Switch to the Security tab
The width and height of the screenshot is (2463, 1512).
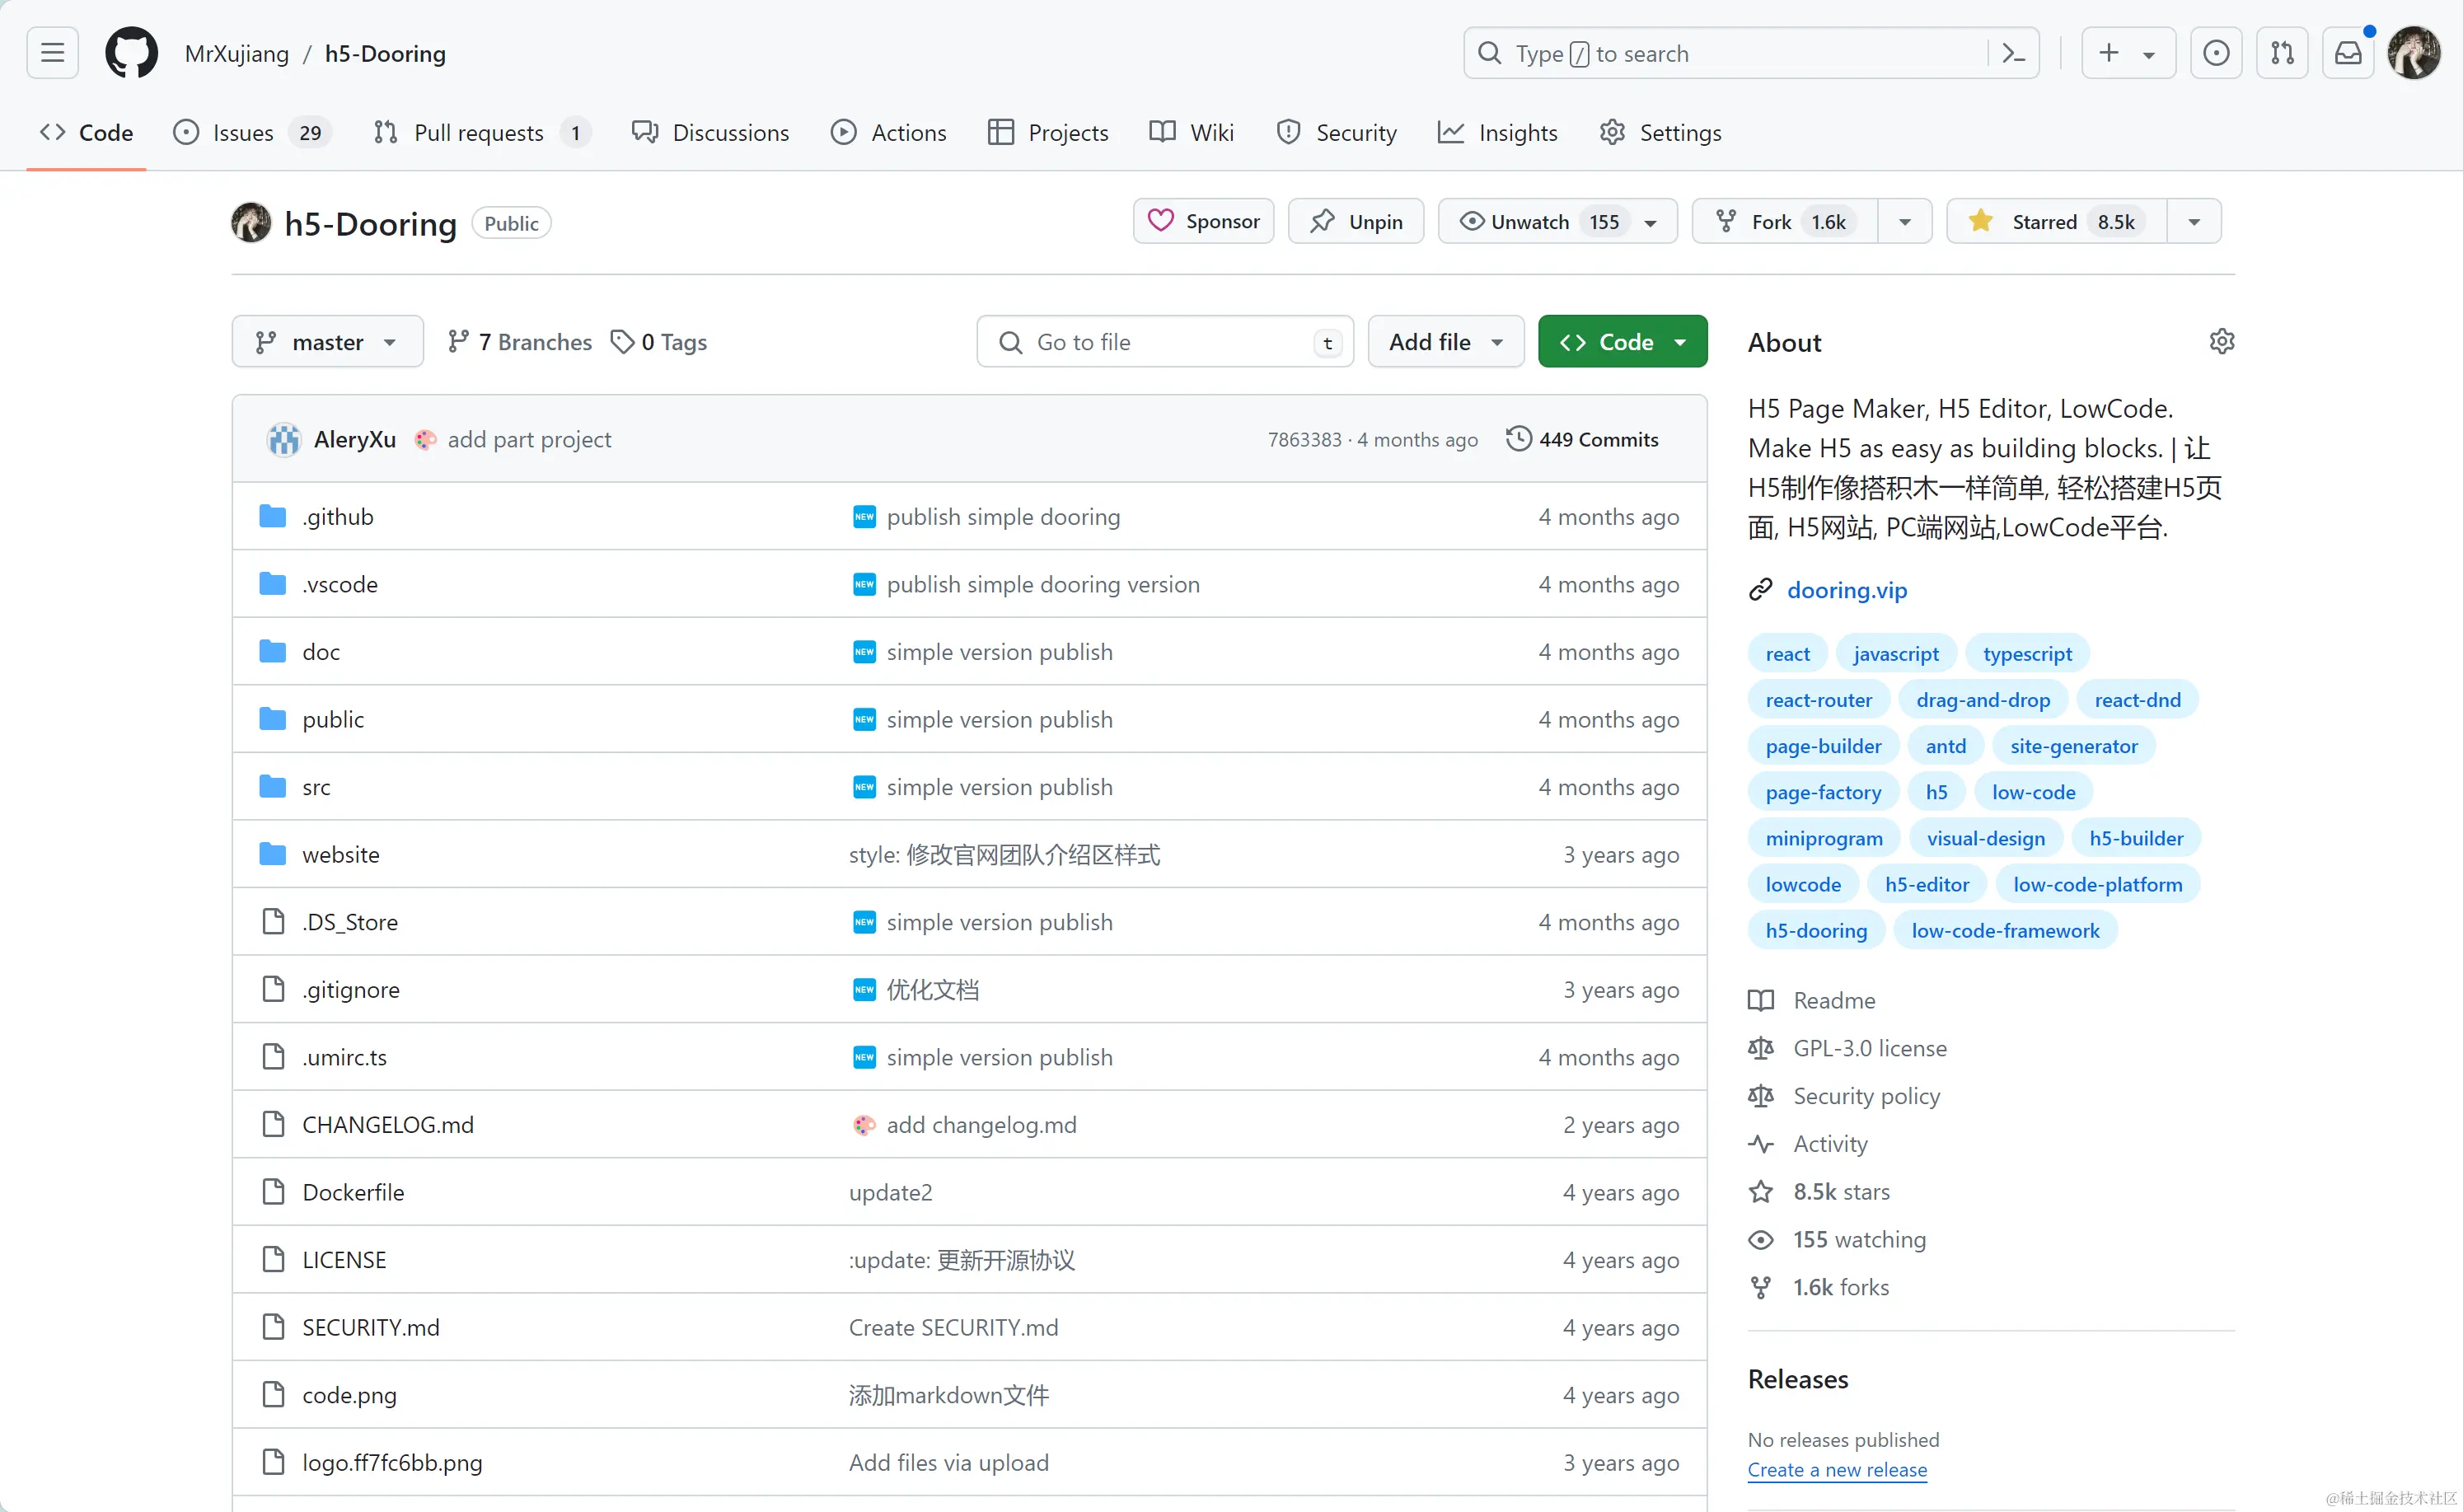coord(1337,132)
